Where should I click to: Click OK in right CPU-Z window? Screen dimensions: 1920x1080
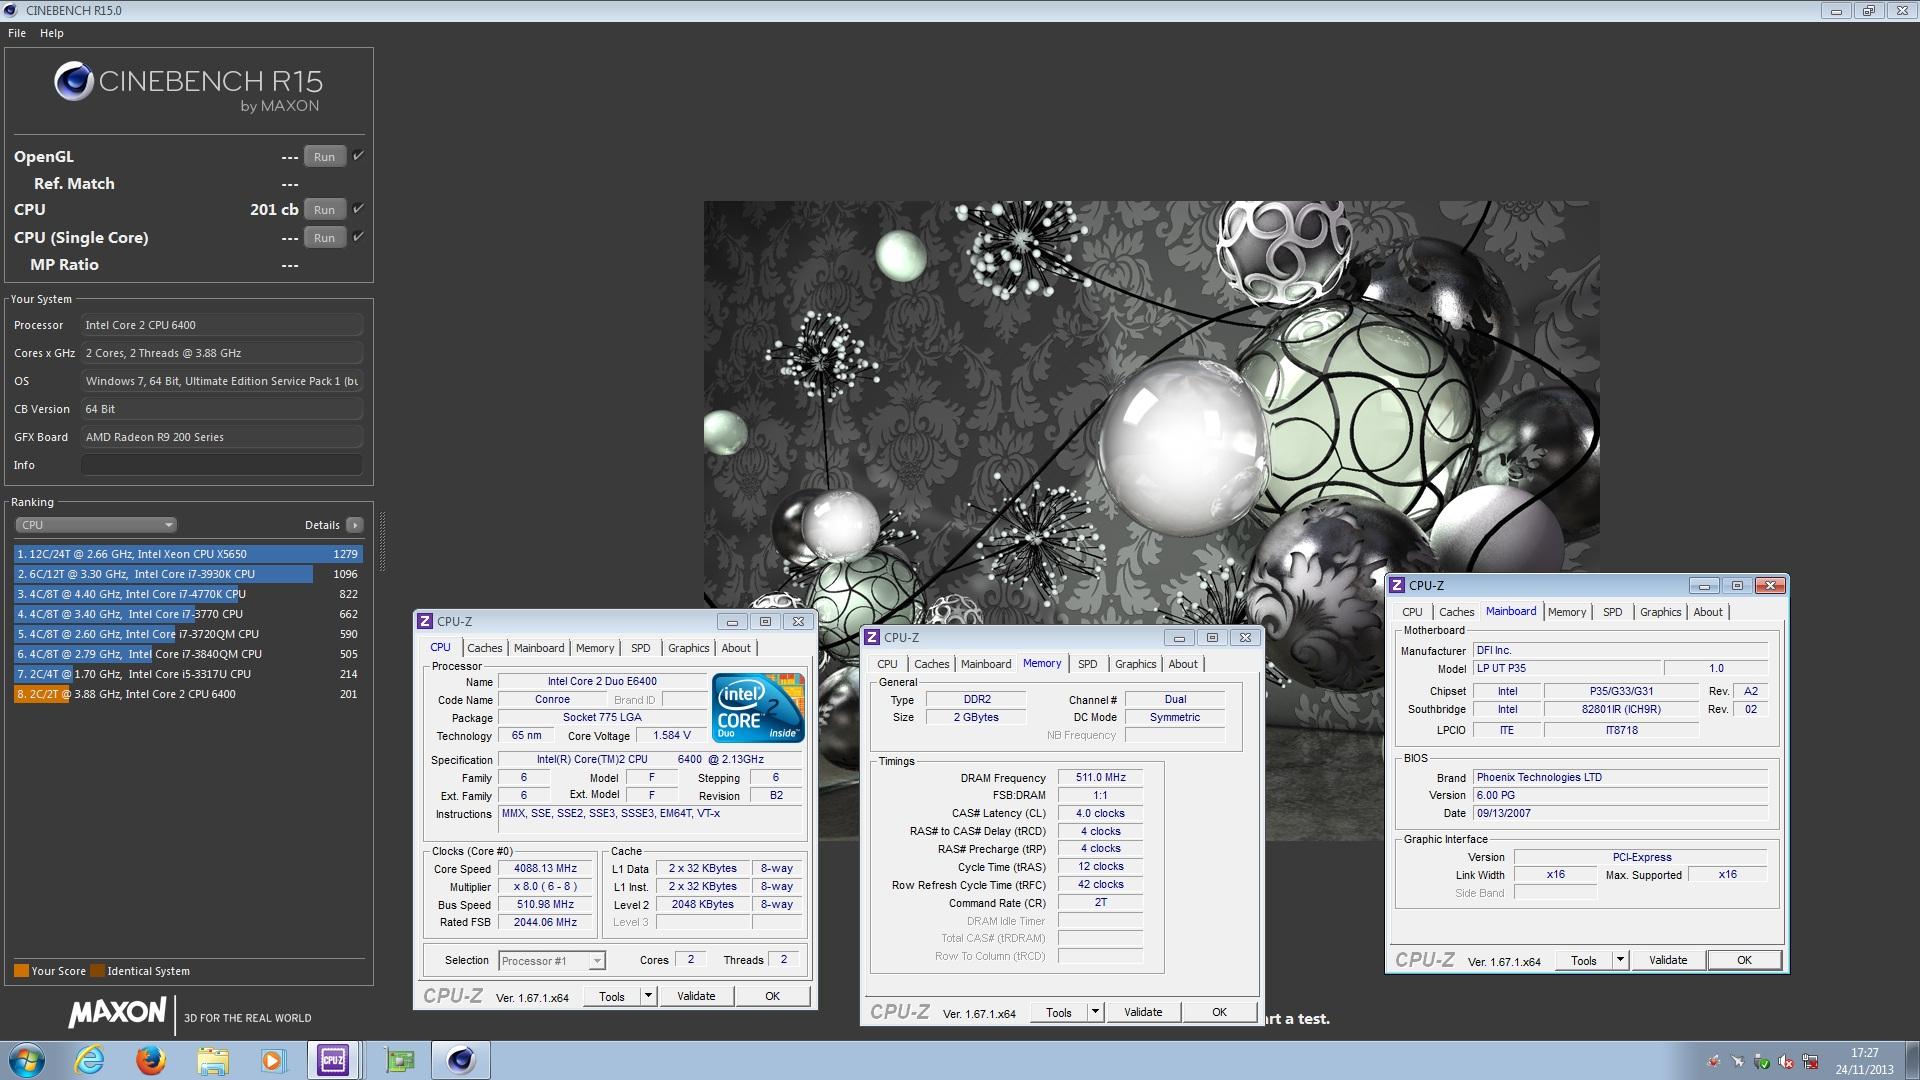pos(1744,960)
